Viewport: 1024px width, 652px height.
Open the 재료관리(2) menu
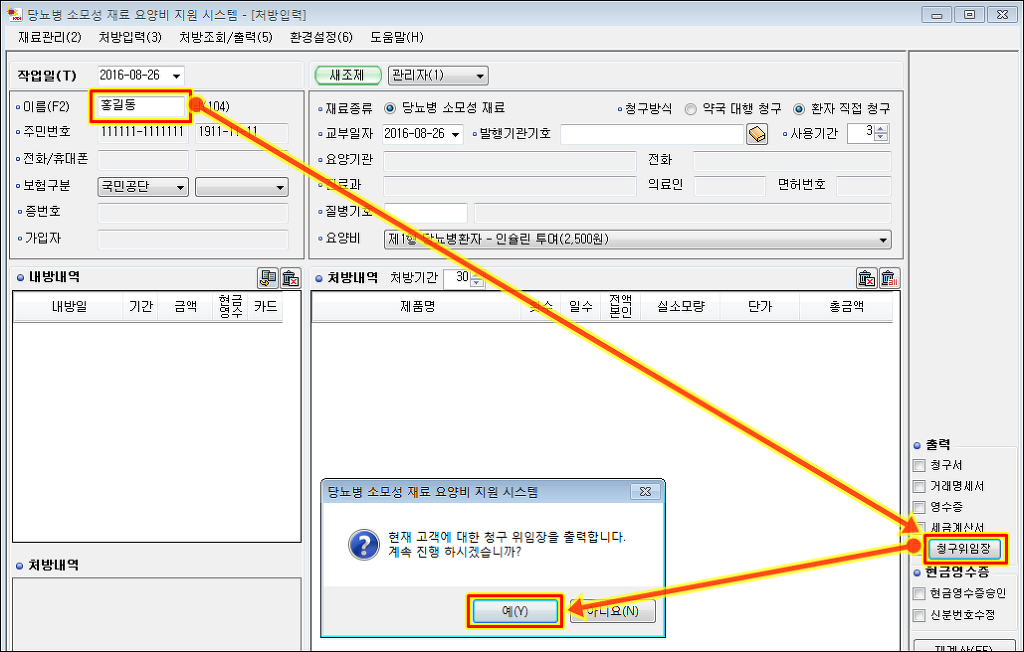49,37
